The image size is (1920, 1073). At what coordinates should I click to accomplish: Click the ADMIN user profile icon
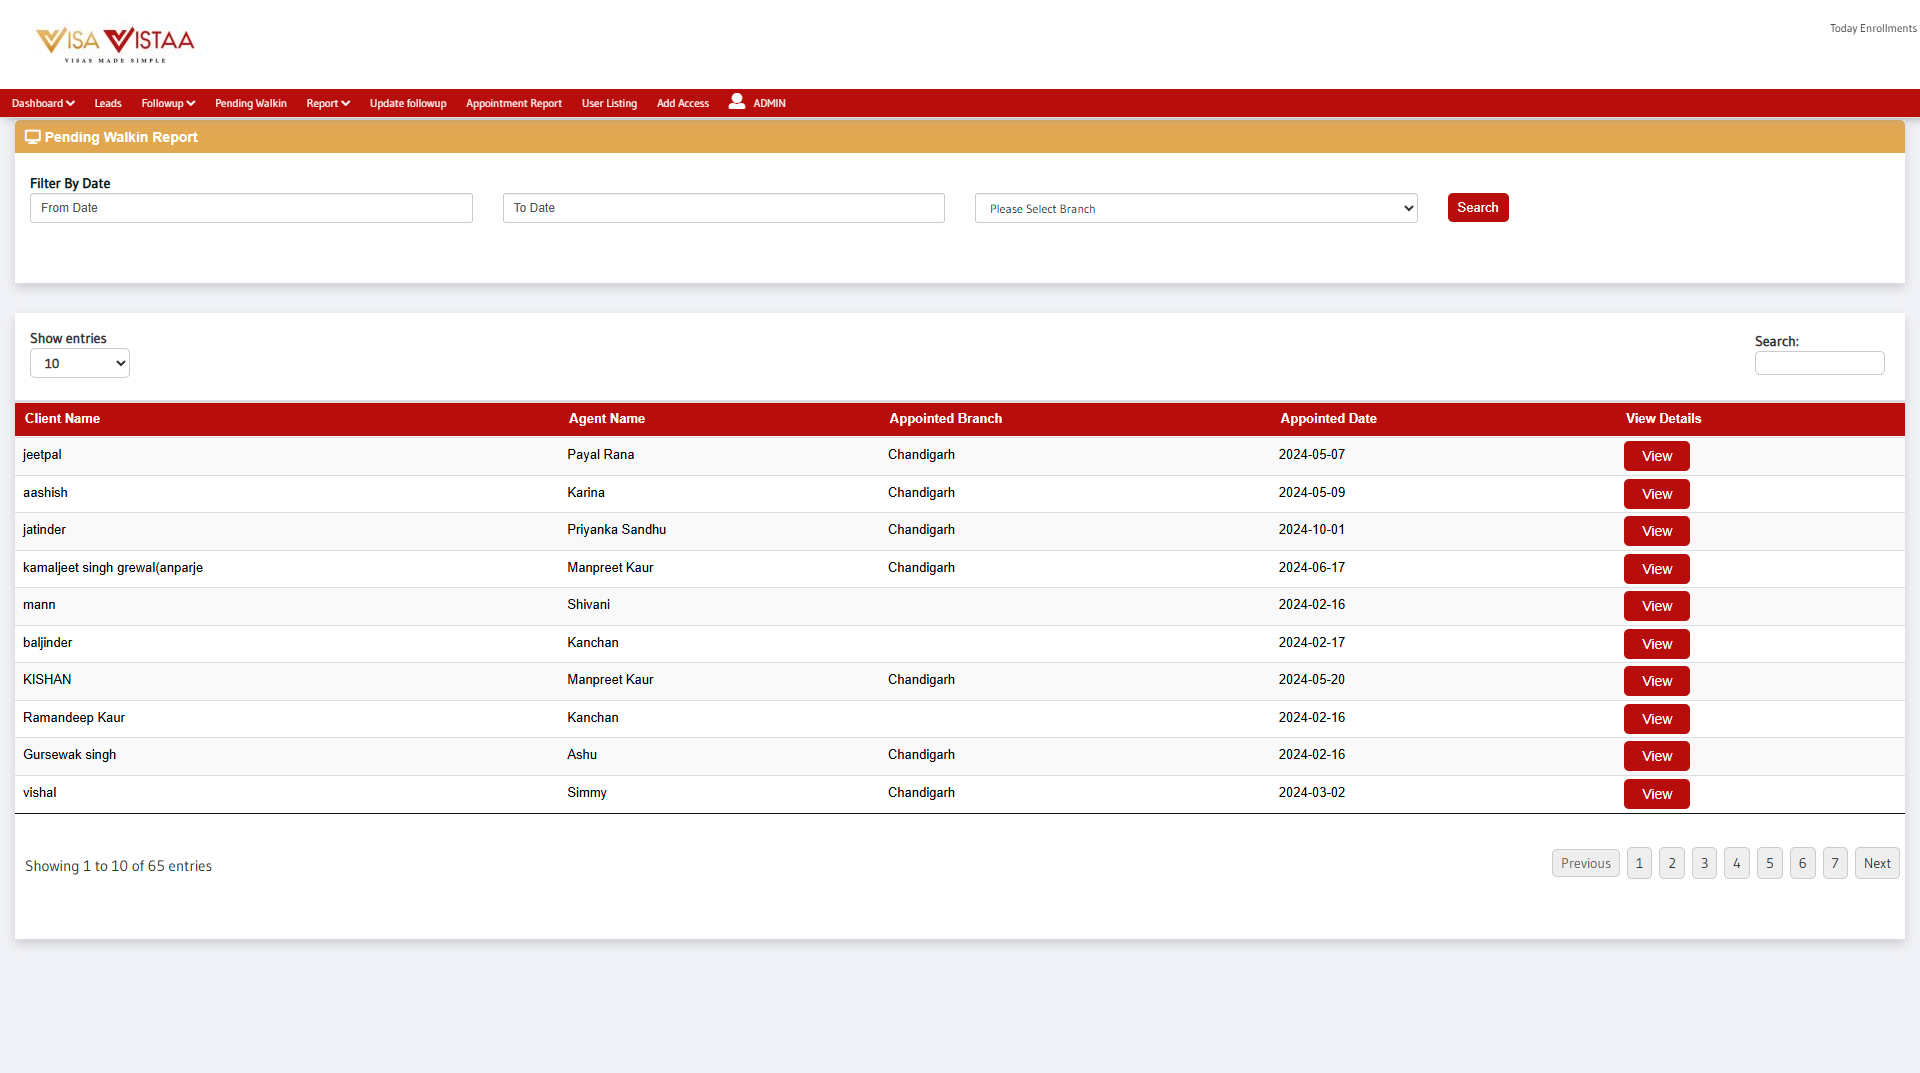coord(737,102)
